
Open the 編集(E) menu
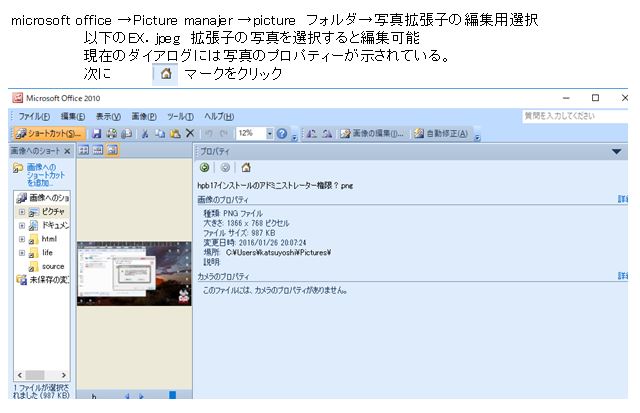click(x=73, y=116)
